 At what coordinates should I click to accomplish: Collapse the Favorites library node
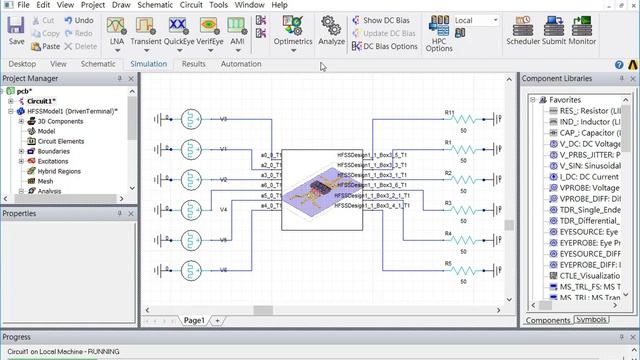pos(533,100)
